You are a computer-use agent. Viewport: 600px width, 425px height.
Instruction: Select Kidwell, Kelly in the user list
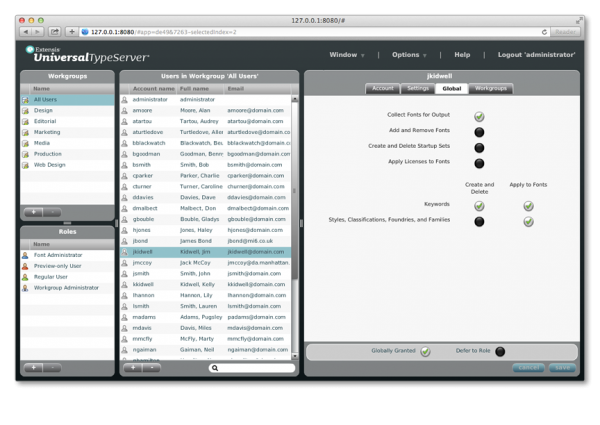click(x=197, y=285)
